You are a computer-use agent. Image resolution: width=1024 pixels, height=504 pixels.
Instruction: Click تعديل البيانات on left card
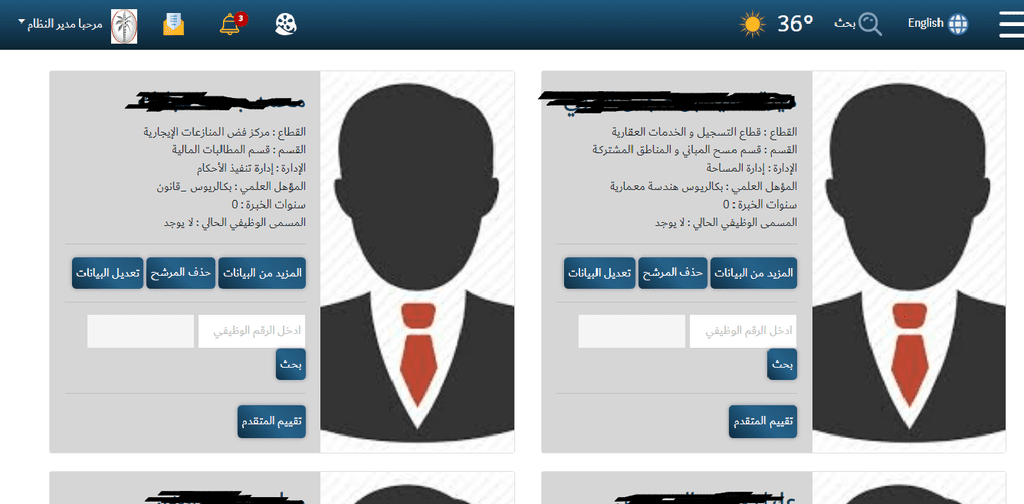(107, 273)
